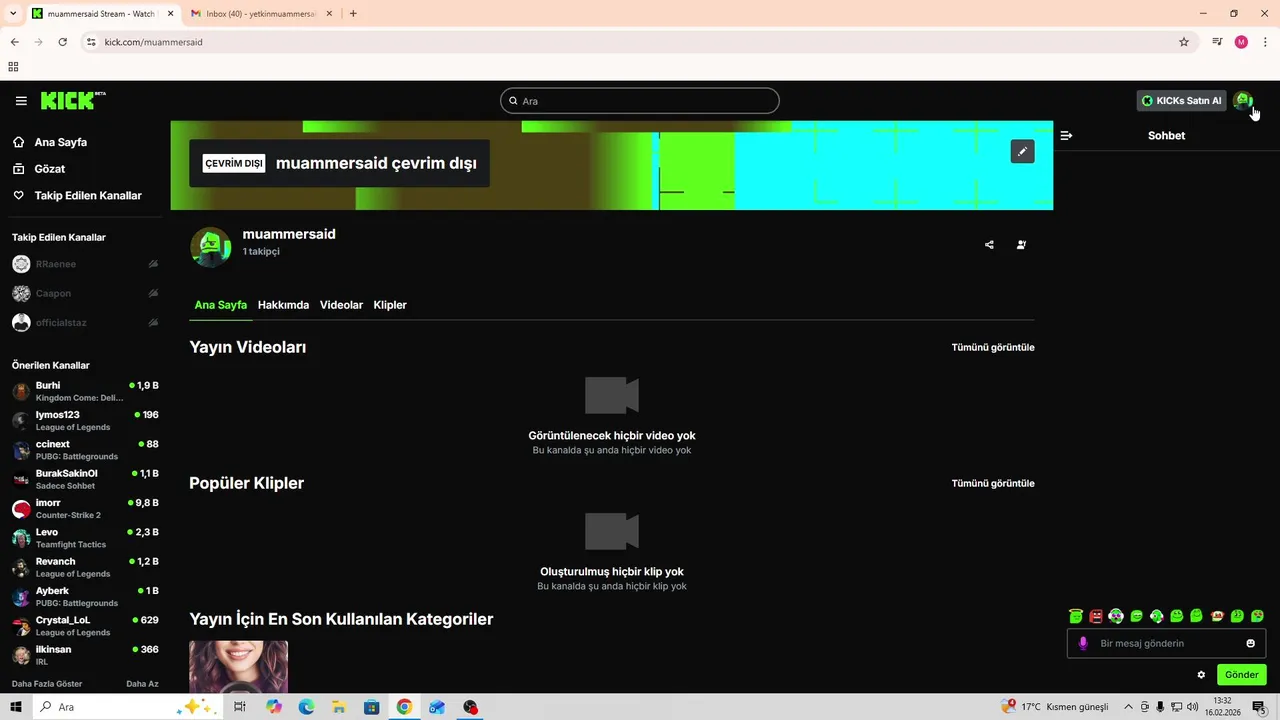1280x720 pixels.
Task: Click the KICK logo
Action: pos(73,100)
